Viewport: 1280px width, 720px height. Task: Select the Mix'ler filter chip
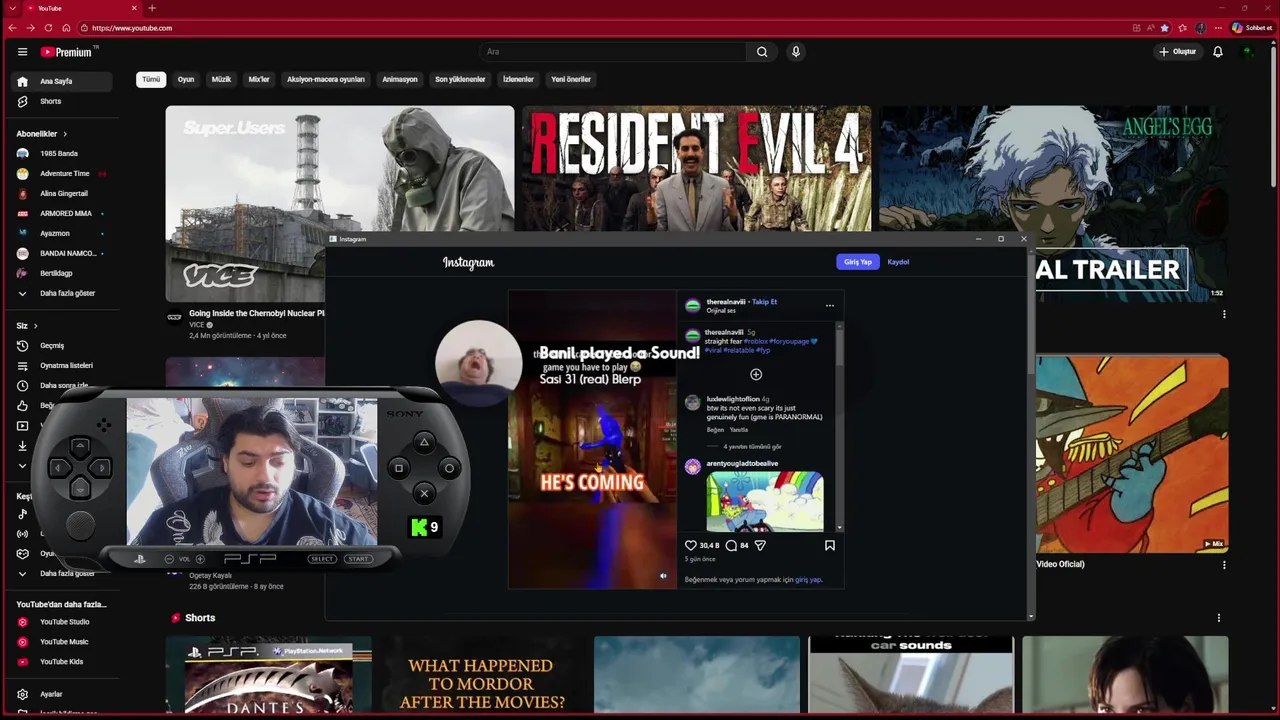259,79
